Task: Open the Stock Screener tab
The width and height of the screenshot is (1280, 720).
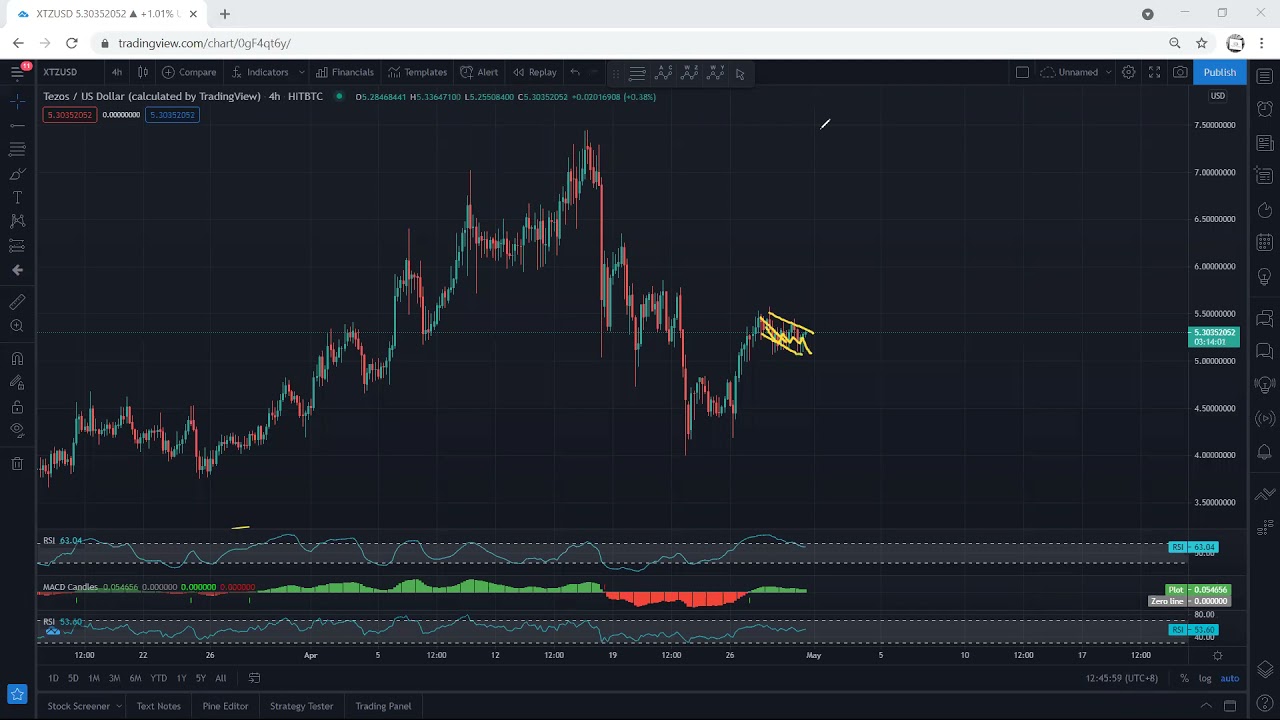Action: (x=78, y=706)
